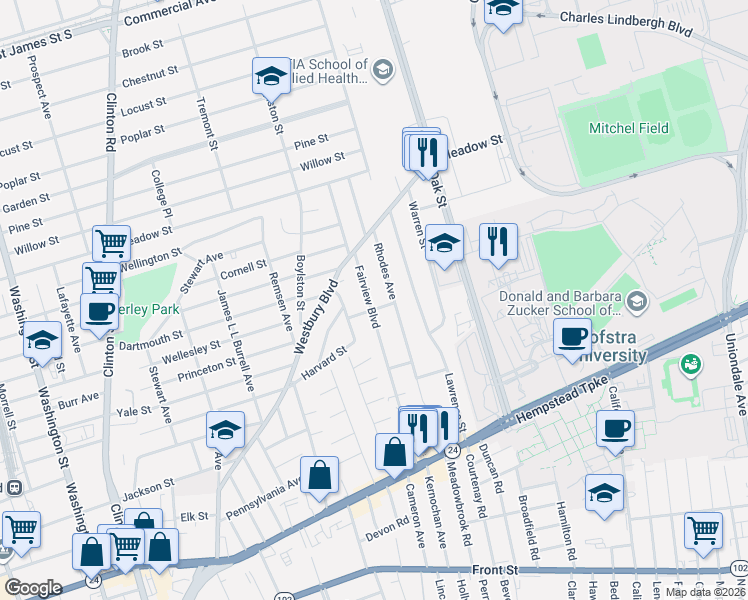Click the school marker near Yale St
Viewport: 748px width, 600px height.
pos(226,431)
